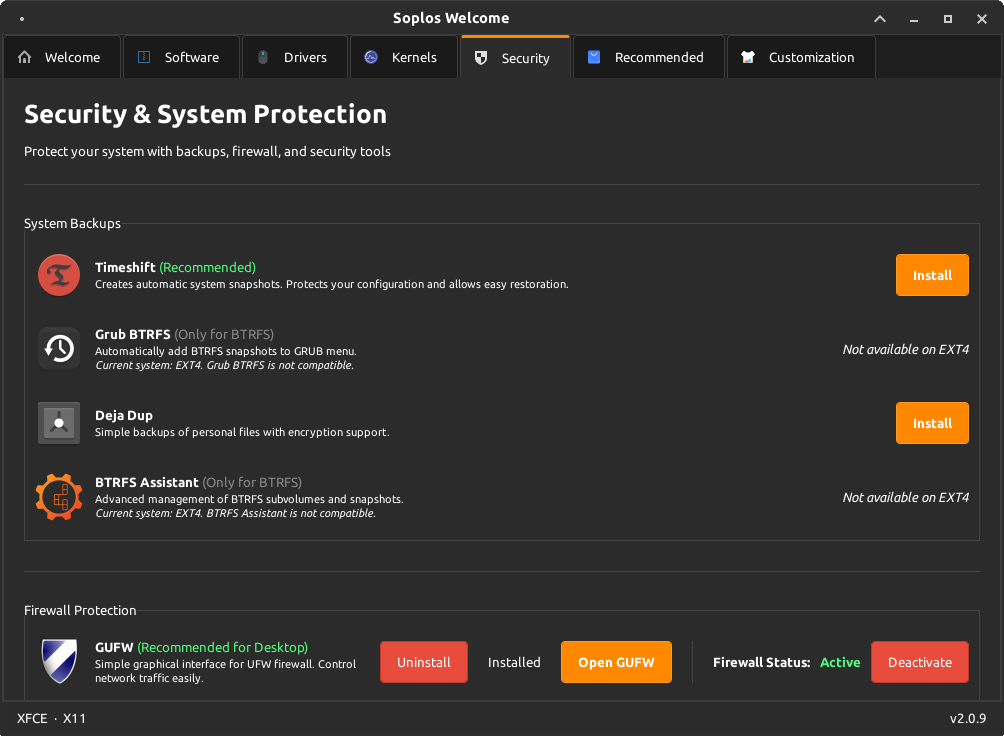Viewport: 1004px width, 736px height.
Task: Click the 'Grub BTRFS (Only for BTRFS)' title
Action: point(184,334)
